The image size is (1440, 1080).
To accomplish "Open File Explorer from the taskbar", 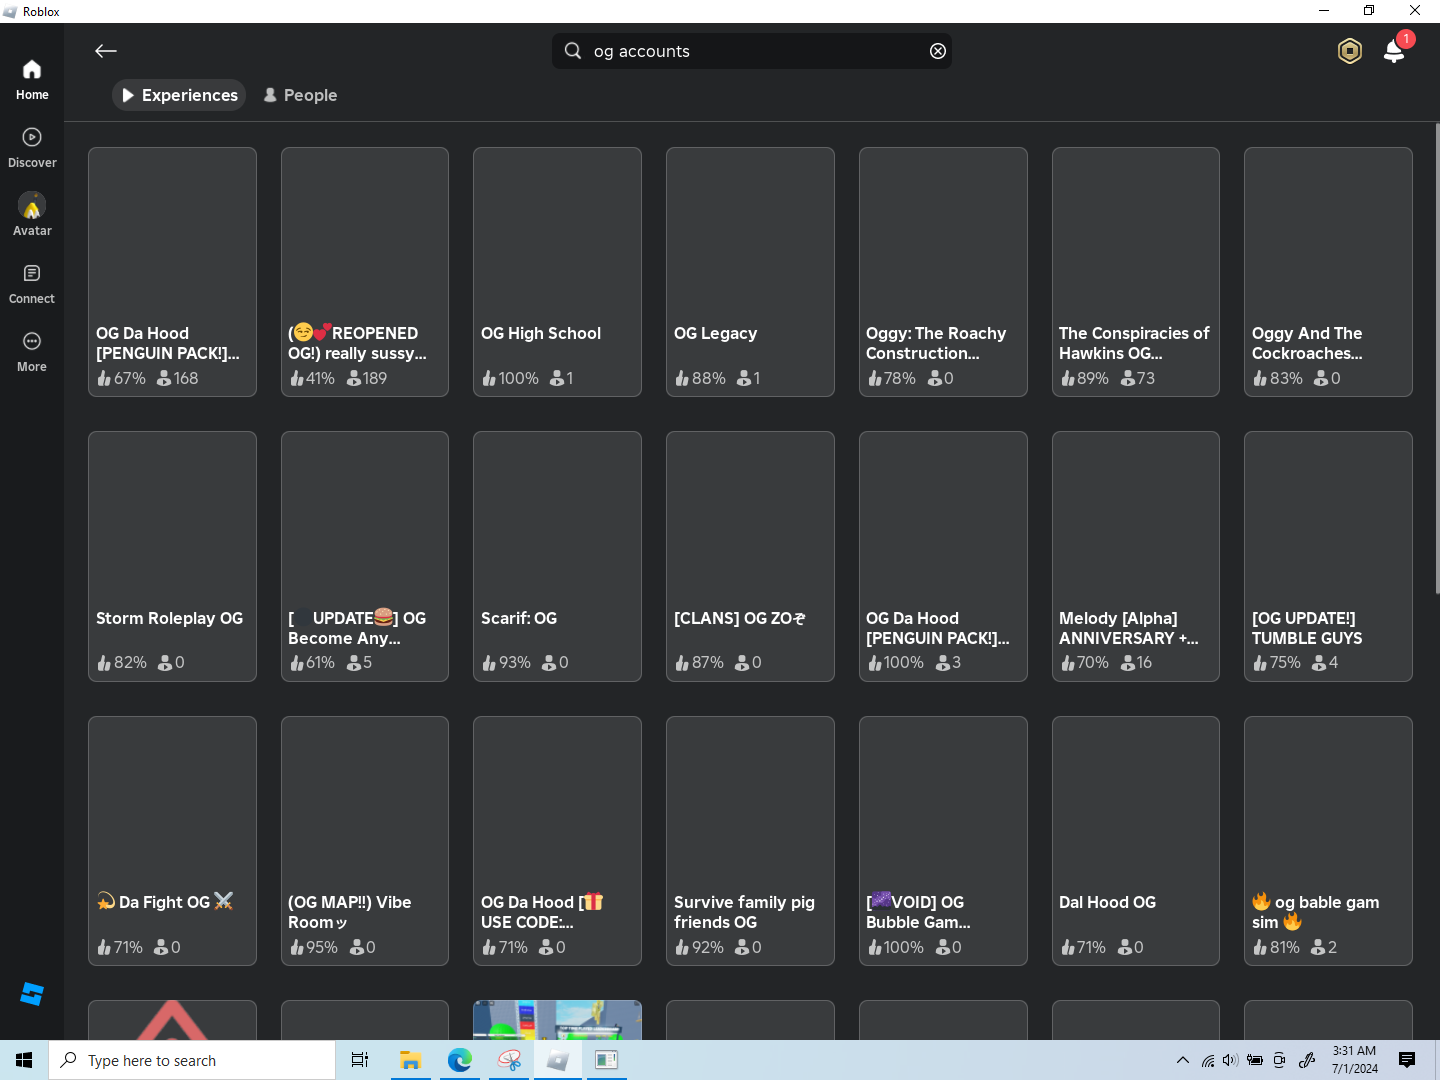I will coord(410,1060).
